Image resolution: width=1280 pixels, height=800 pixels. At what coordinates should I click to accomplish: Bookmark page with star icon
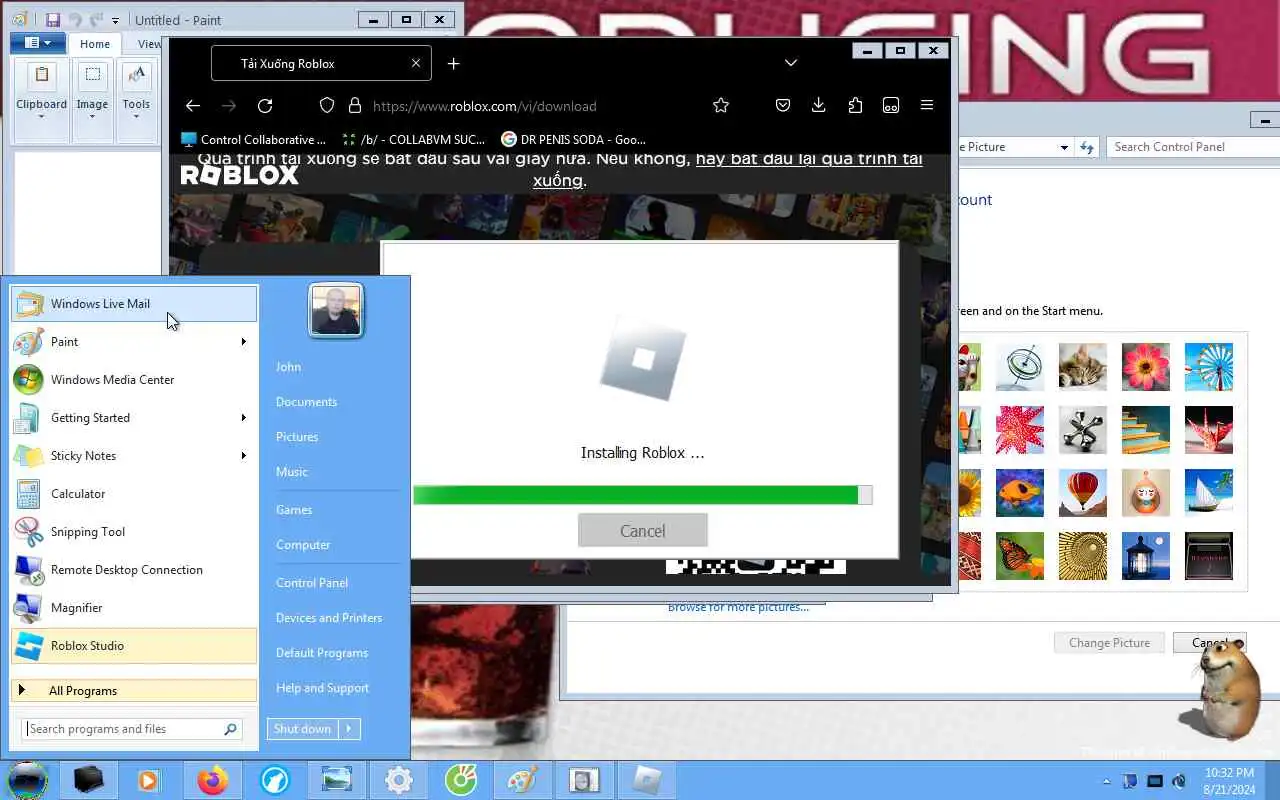721,106
